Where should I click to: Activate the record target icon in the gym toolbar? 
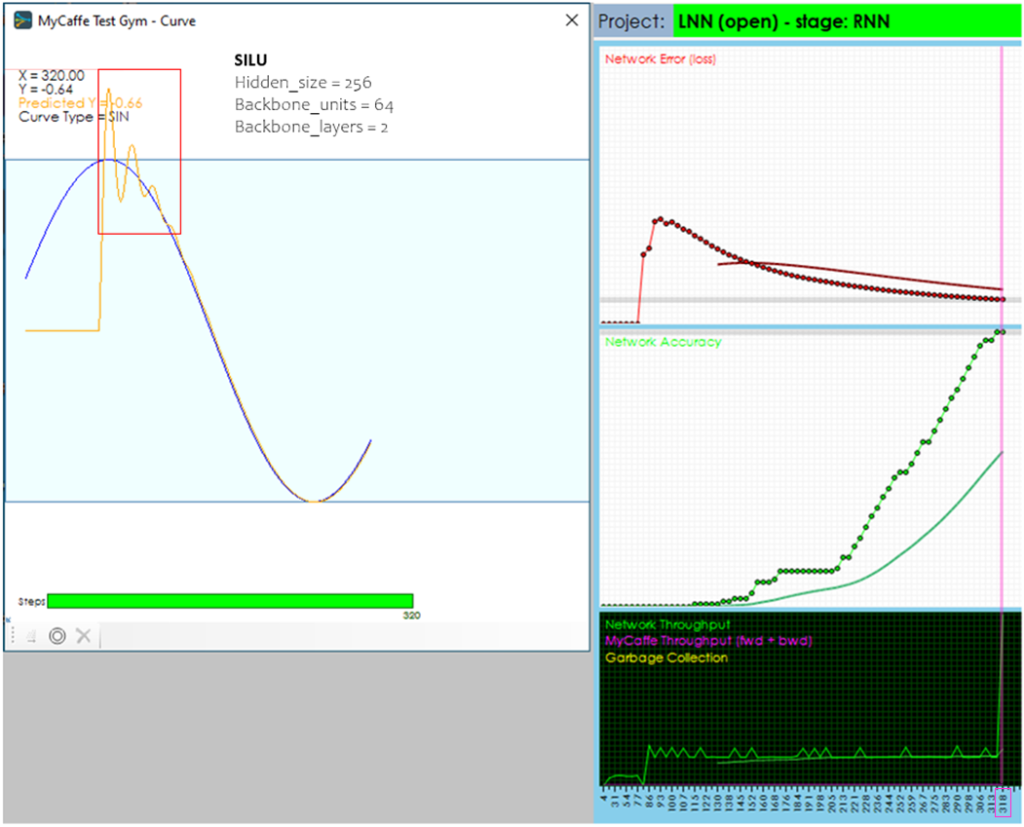tap(57, 636)
